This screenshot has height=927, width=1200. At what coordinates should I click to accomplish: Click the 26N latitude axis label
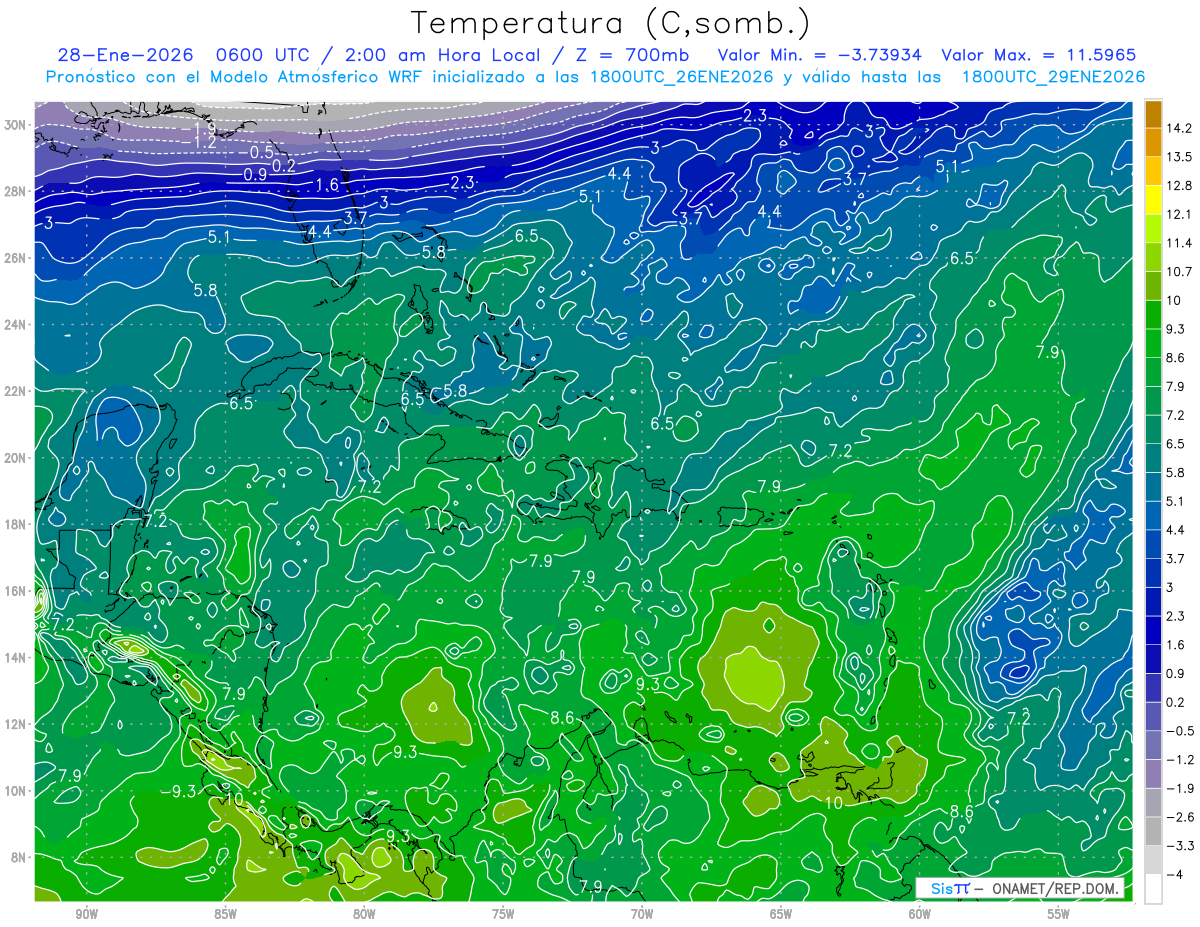16,258
